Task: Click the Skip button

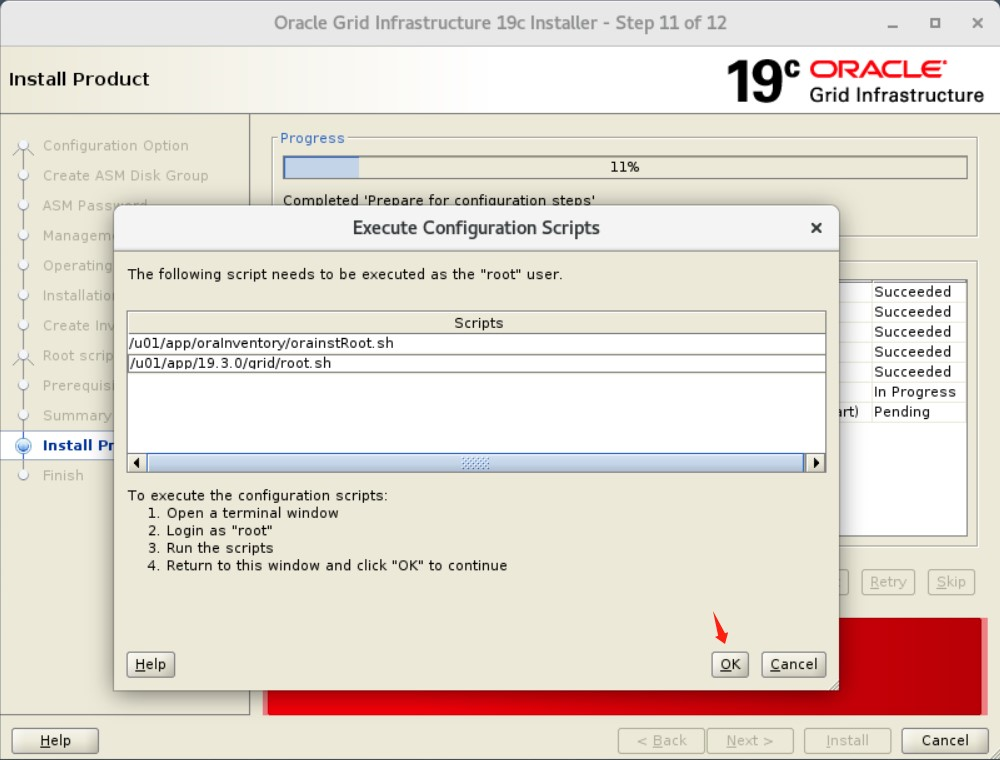Action: tap(951, 581)
